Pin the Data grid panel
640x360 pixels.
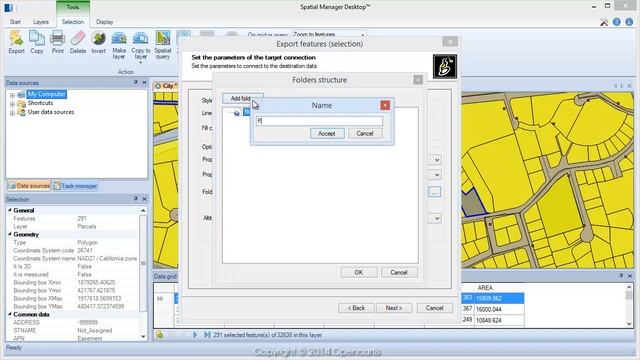coord(621,276)
